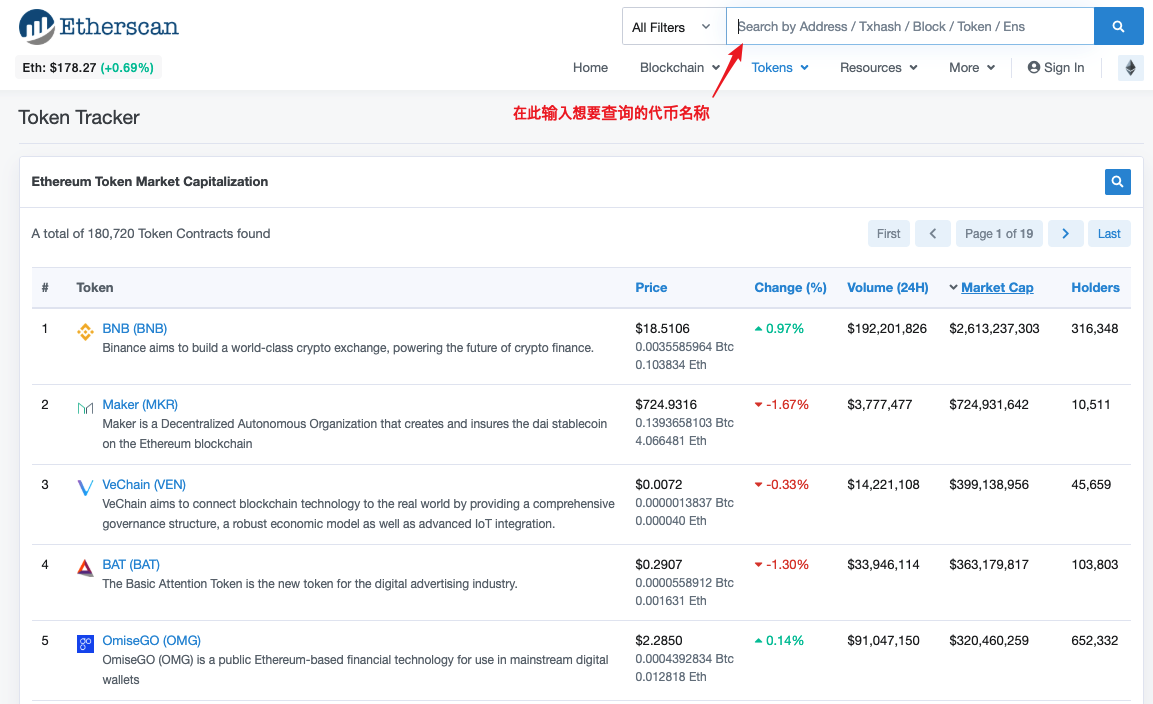Click BNB market cap $2,613,237,303

click(994, 329)
